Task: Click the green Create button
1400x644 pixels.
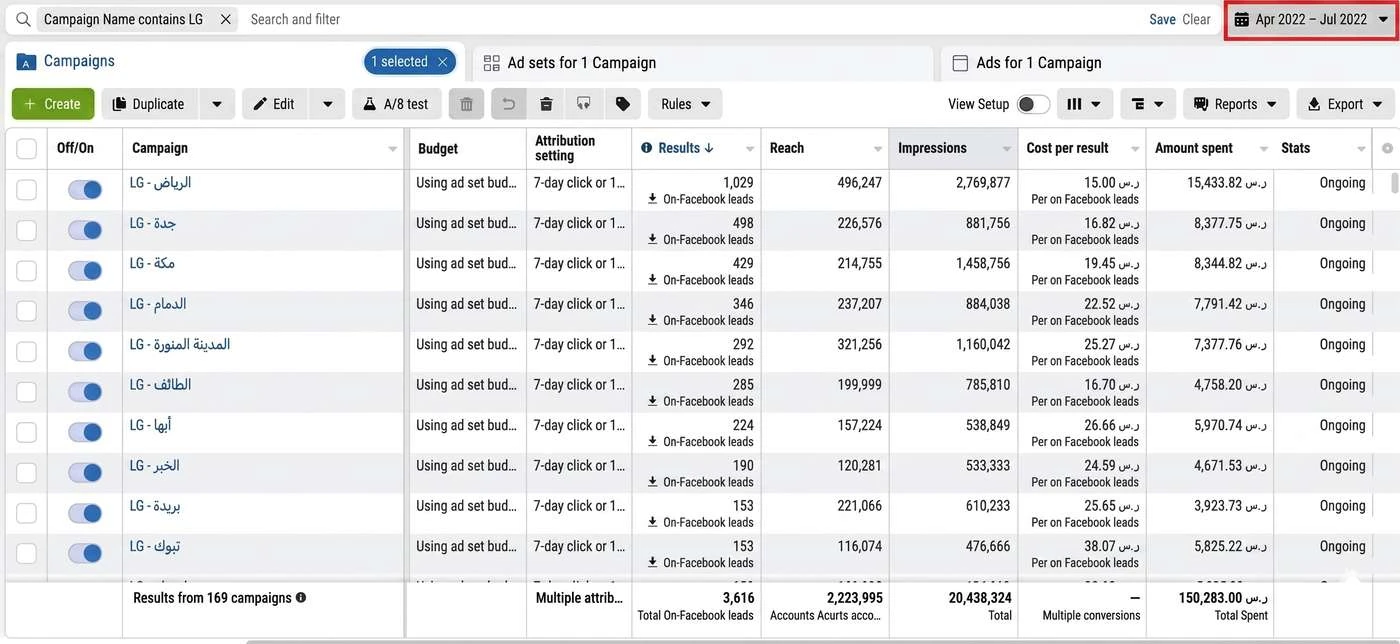Action: coord(53,104)
